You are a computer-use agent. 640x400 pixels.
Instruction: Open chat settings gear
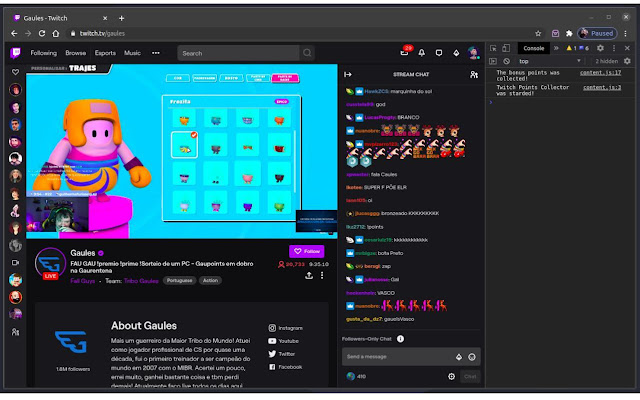tap(451, 376)
